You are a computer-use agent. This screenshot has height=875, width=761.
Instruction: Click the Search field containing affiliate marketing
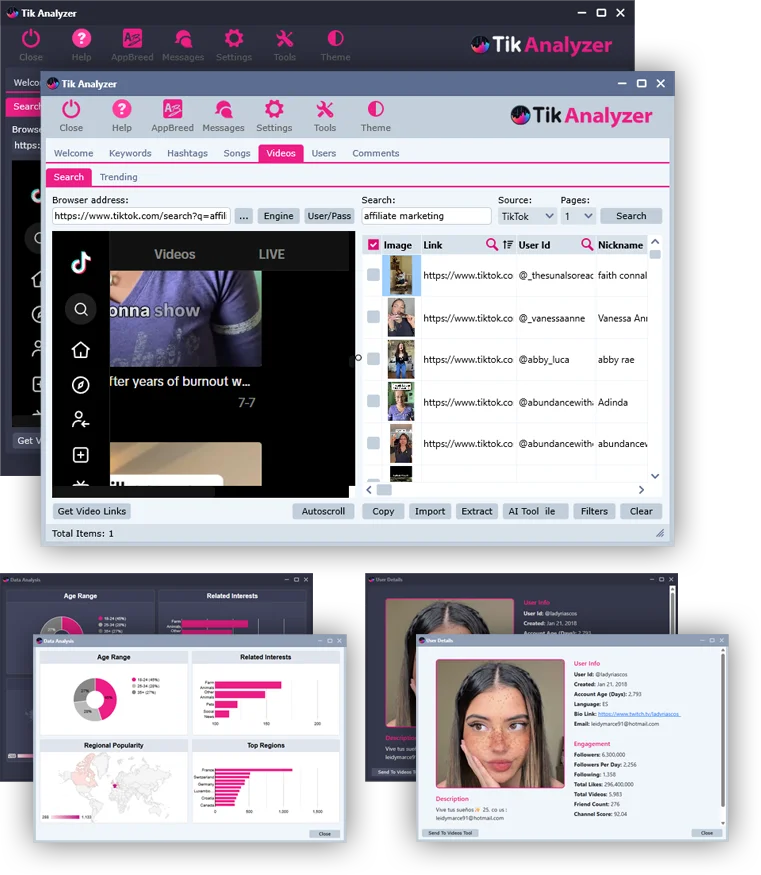(426, 216)
